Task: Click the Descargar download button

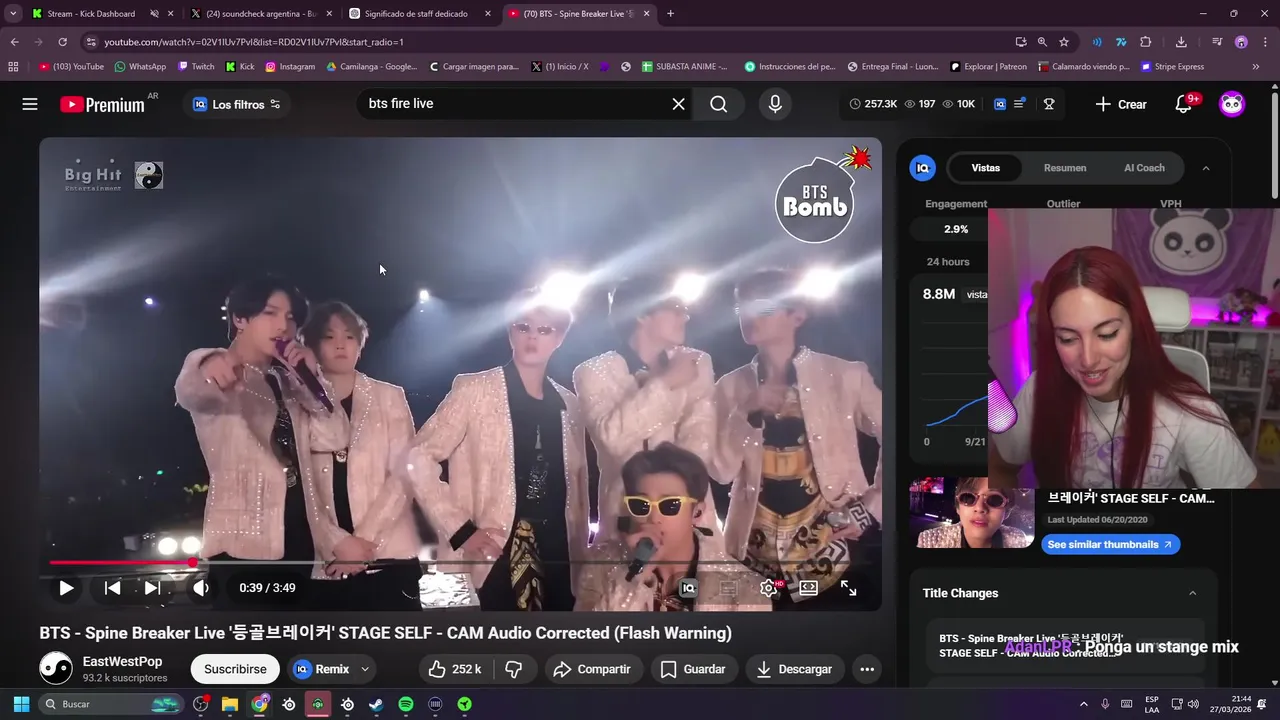Action: [795, 669]
